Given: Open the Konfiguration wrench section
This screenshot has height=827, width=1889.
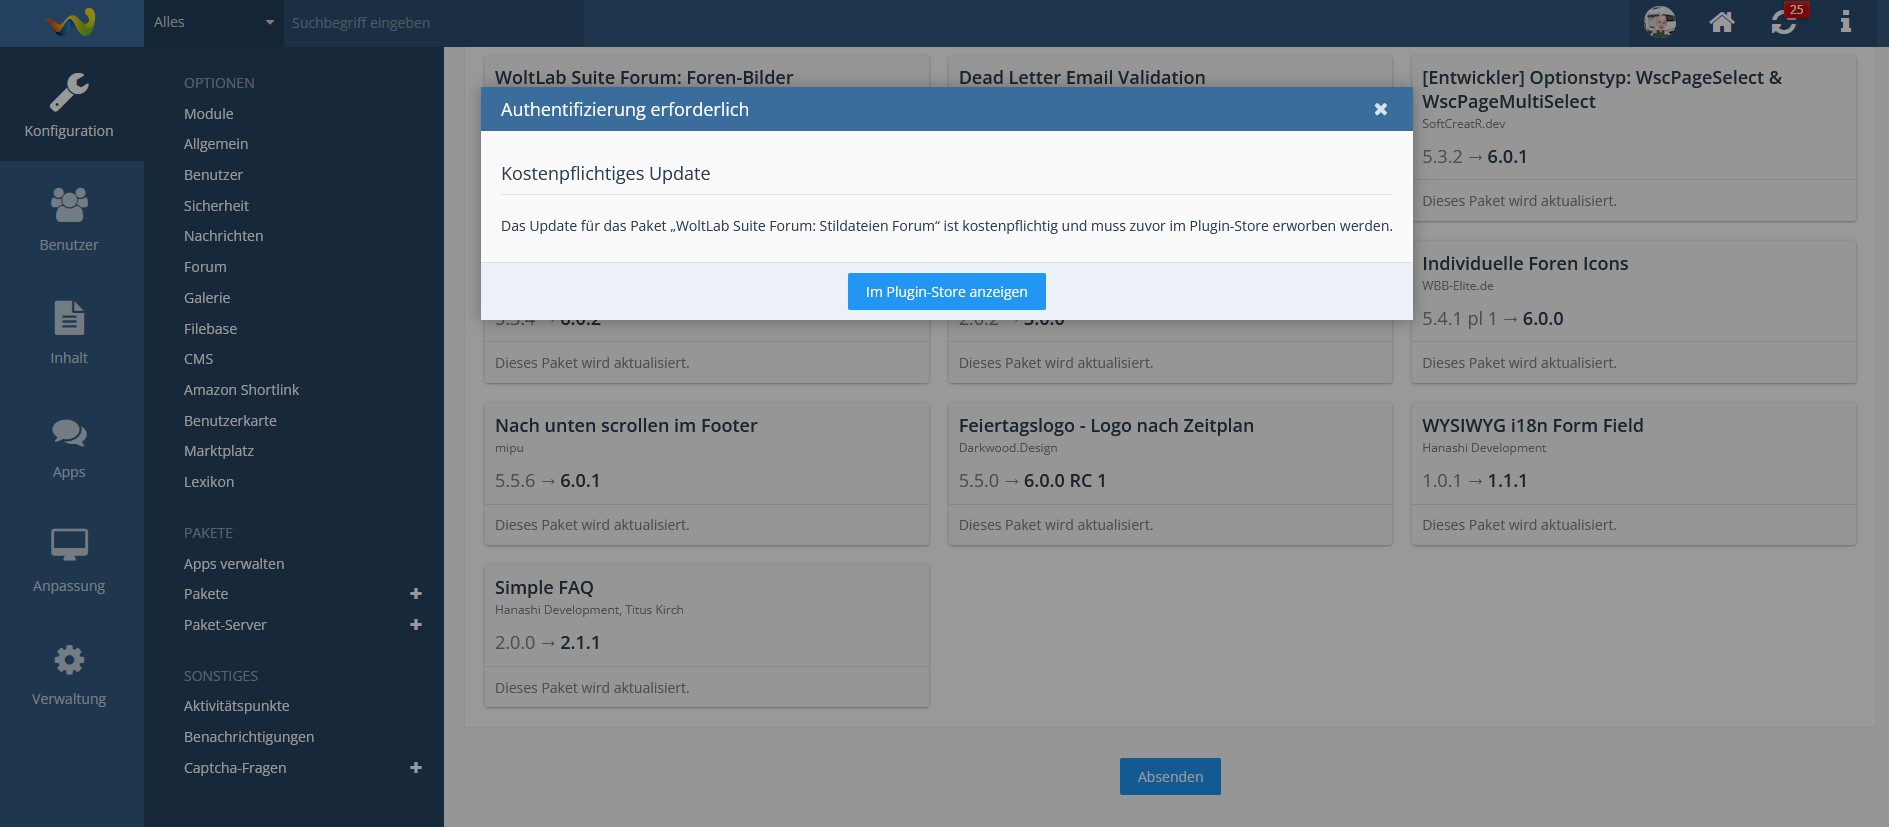Looking at the screenshot, I should tap(69, 105).
